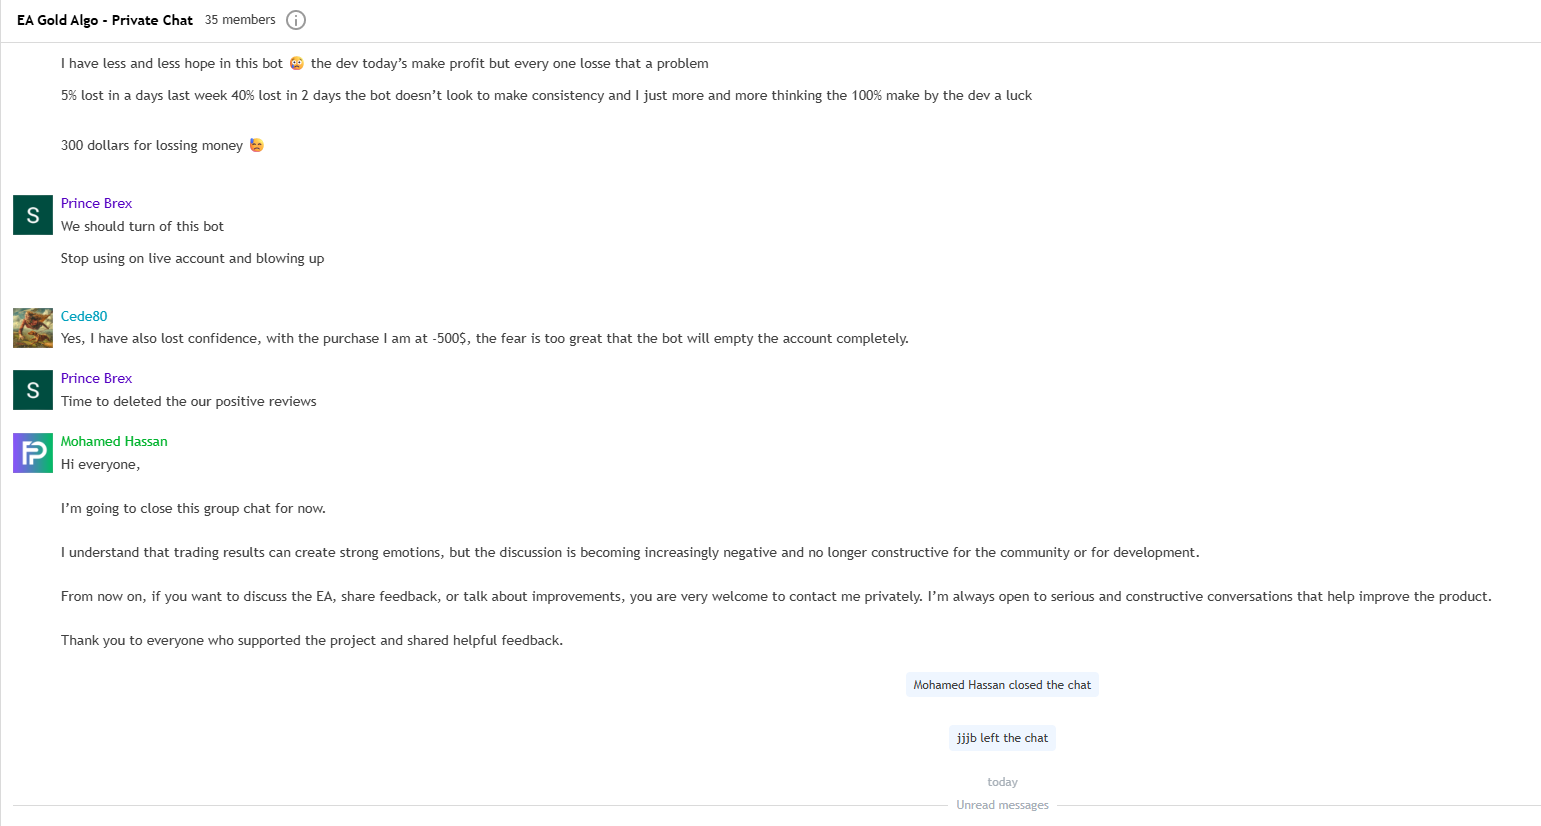Click the emoji after "hope in this bot"

[297, 63]
